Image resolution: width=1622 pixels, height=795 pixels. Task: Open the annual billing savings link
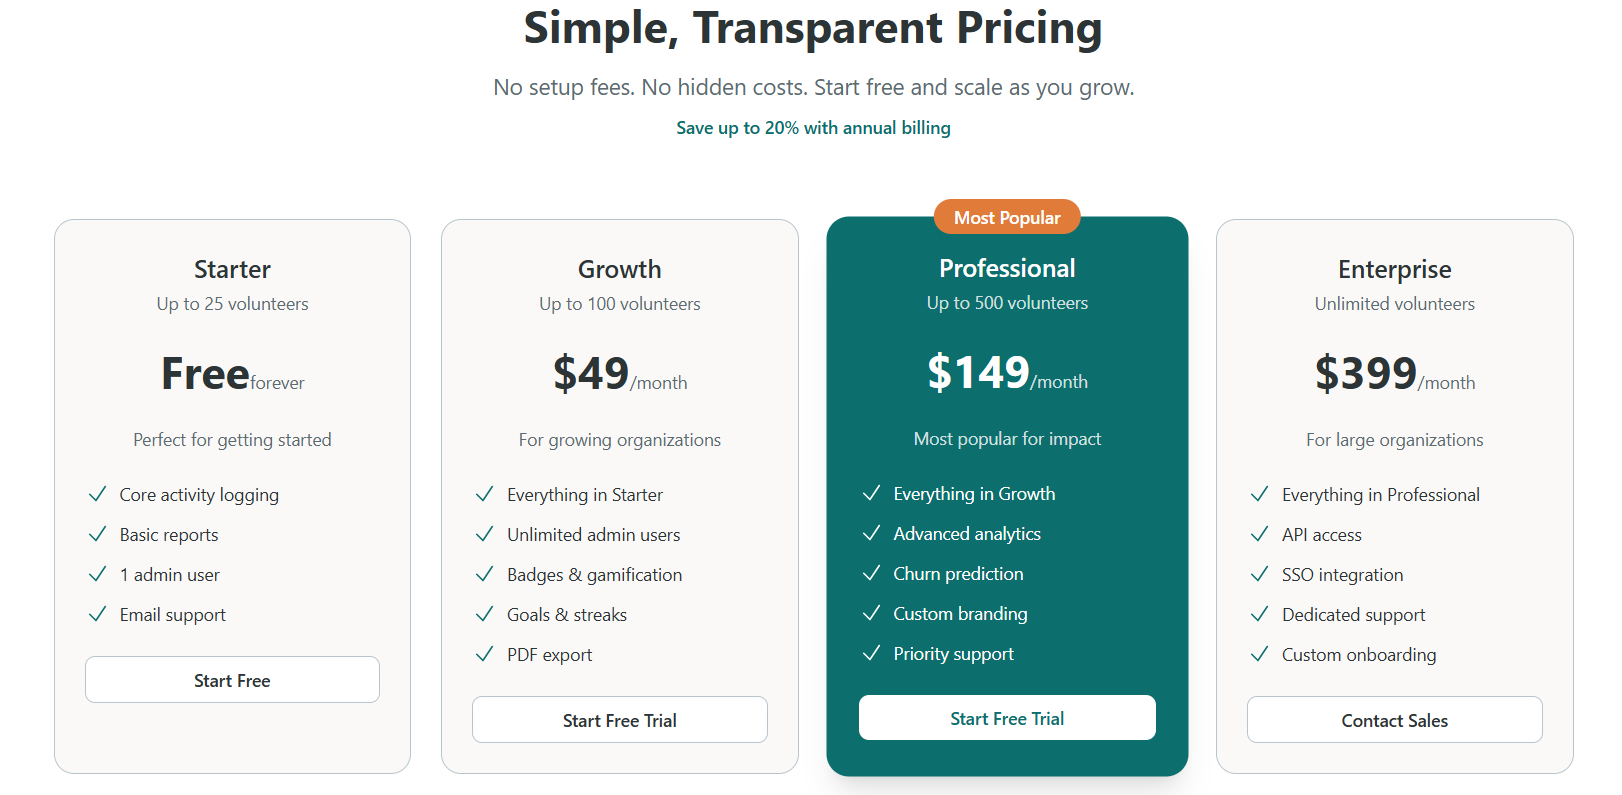point(813,127)
